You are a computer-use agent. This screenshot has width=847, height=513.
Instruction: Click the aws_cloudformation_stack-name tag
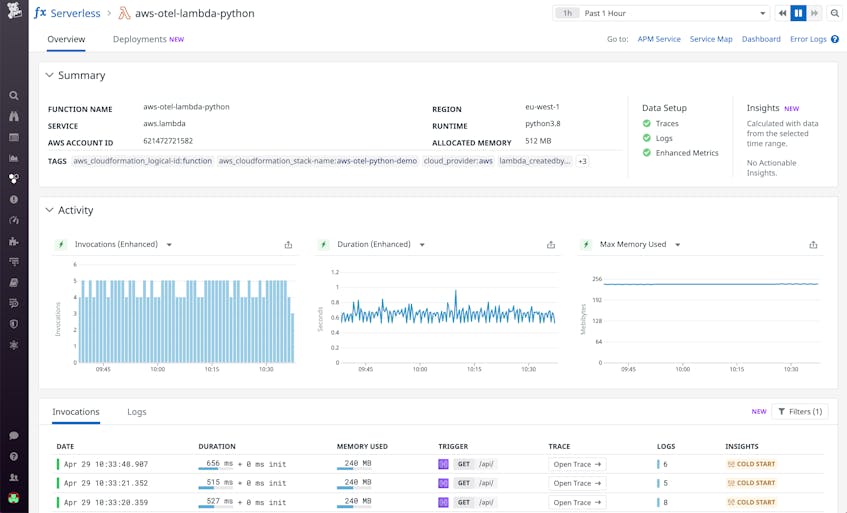pyautogui.click(x=318, y=161)
